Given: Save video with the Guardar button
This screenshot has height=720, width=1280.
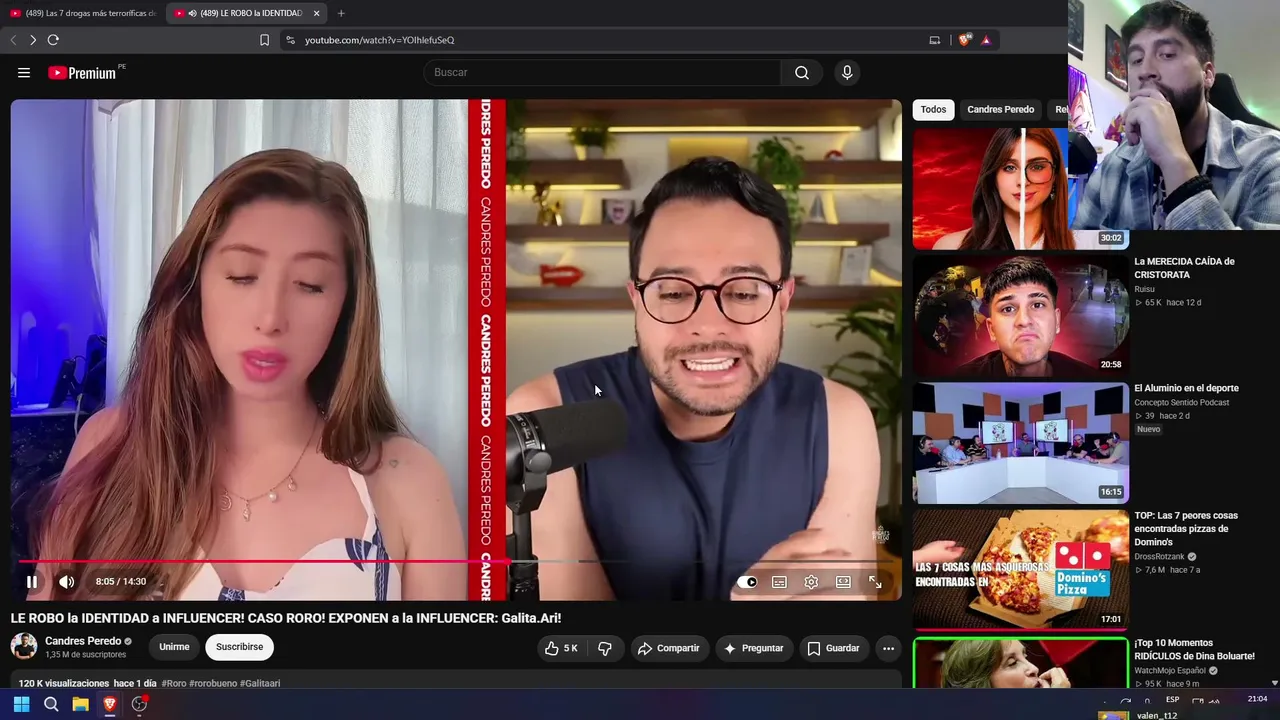Looking at the screenshot, I should pos(833,648).
